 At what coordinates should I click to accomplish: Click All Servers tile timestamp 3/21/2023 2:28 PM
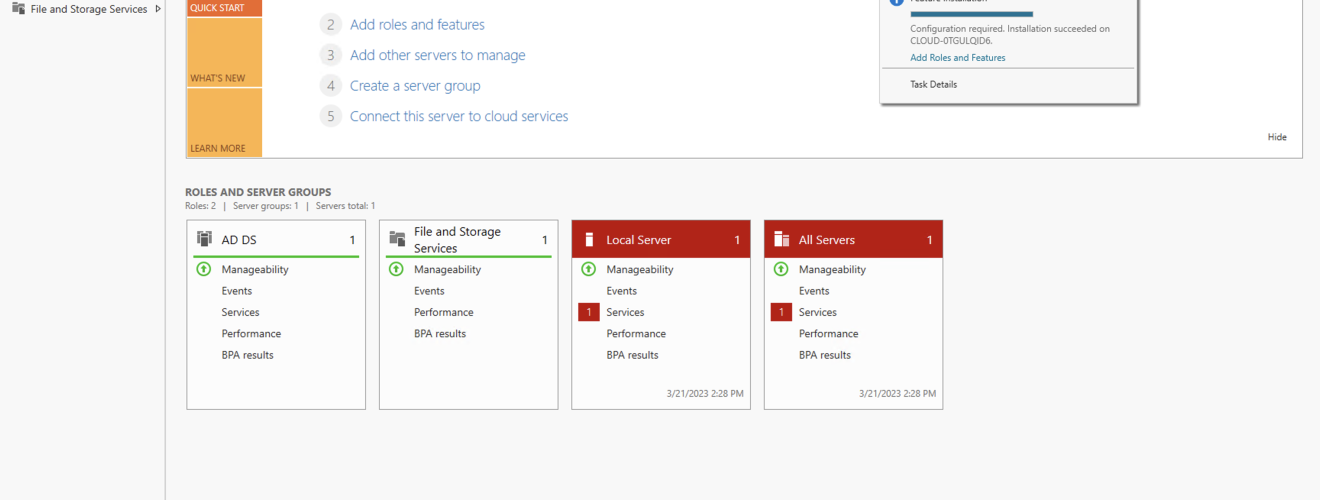click(x=897, y=394)
